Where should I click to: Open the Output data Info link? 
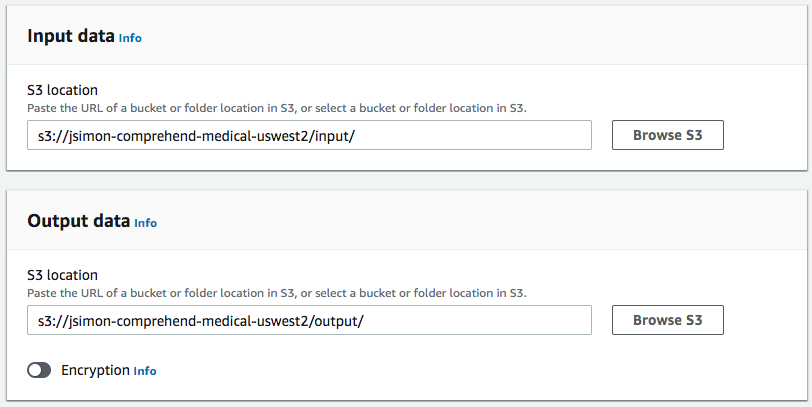click(x=146, y=223)
